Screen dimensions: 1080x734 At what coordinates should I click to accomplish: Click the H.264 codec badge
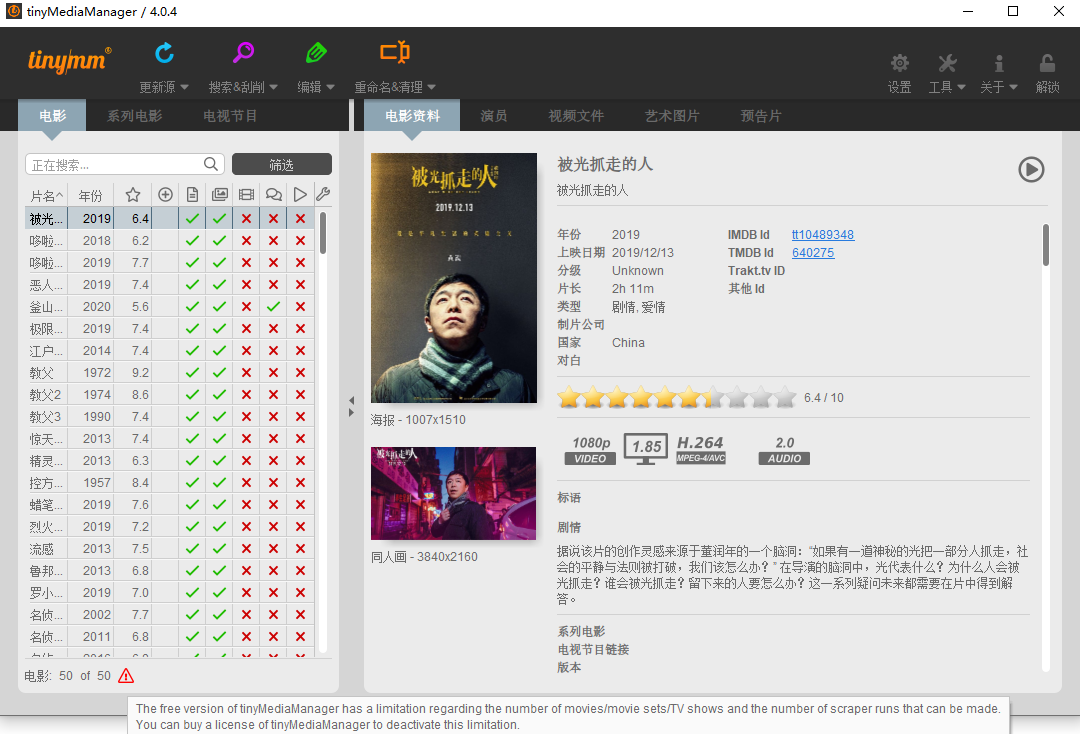700,450
